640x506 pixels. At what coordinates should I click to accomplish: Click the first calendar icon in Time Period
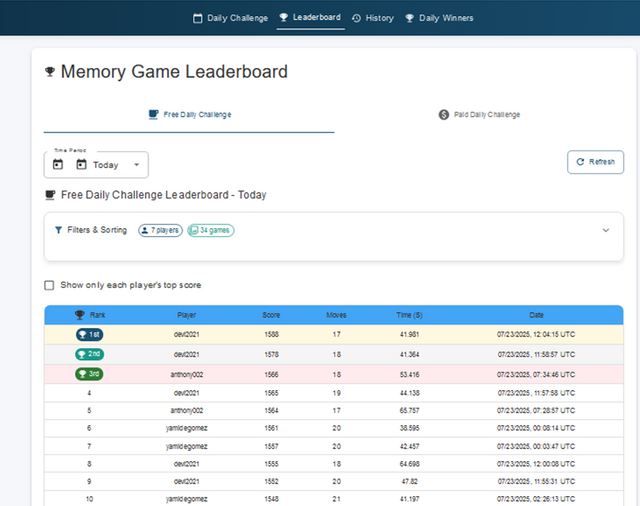click(58, 164)
